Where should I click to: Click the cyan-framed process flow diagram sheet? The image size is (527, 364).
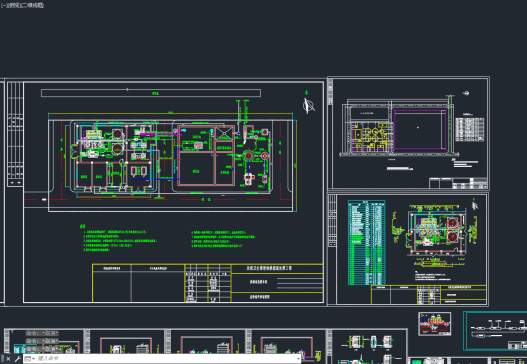click(x=495, y=331)
